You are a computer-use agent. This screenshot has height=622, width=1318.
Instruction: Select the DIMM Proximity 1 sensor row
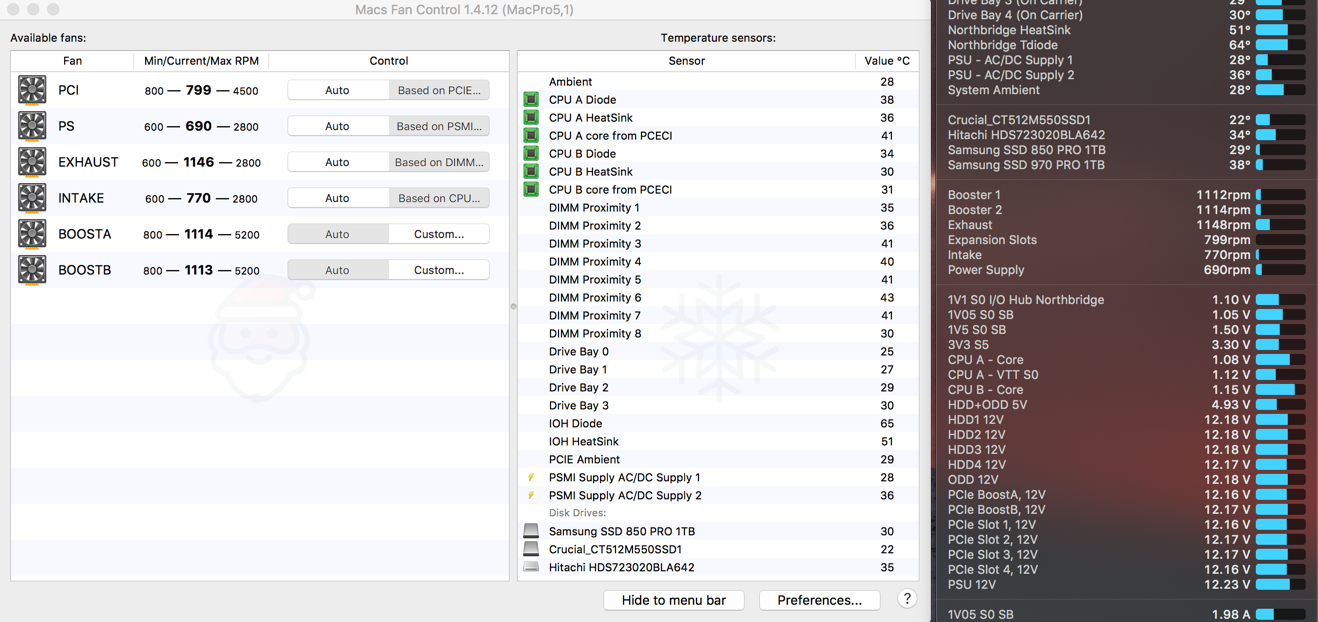[718, 208]
